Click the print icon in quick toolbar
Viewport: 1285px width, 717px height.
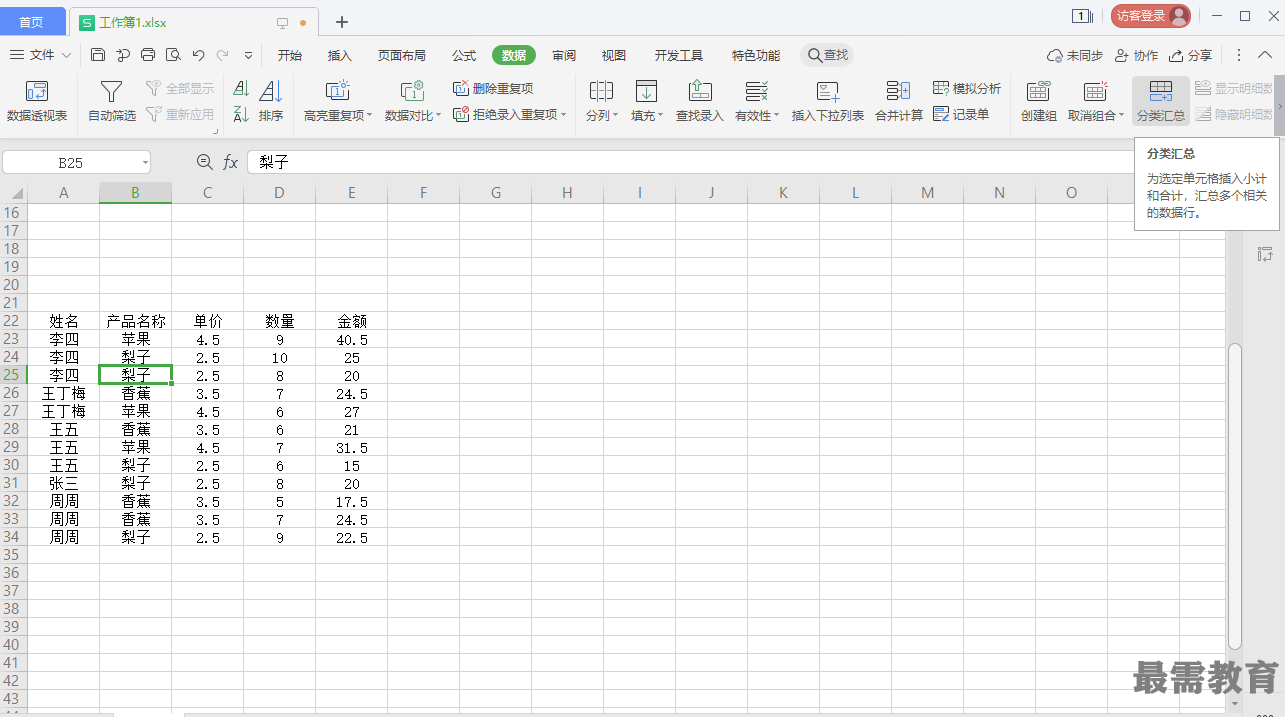[148, 55]
